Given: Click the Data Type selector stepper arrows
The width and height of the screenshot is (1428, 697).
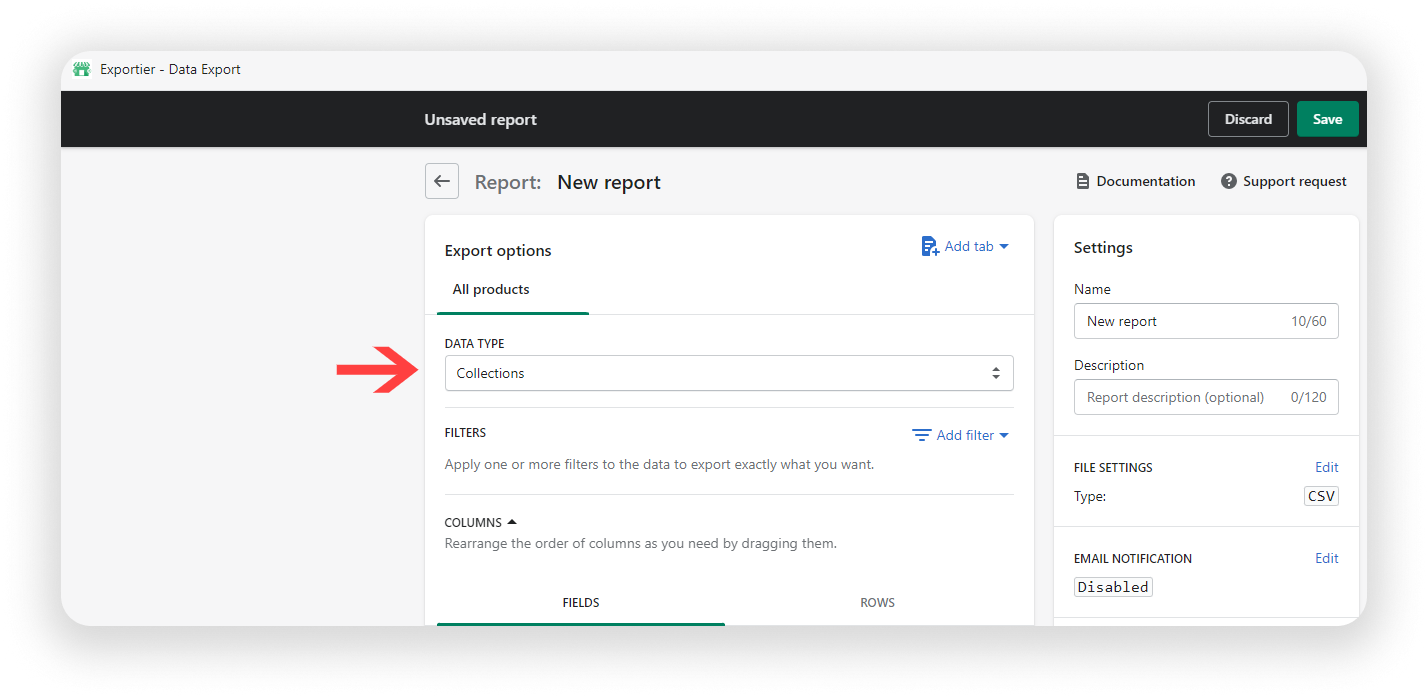Looking at the screenshot, I should pyautogui.click(x=996, y=372).
